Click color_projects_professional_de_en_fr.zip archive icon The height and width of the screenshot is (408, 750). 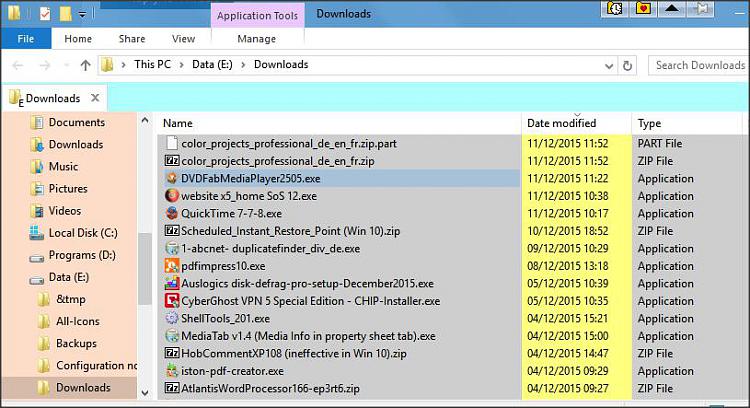coord(172,161)
